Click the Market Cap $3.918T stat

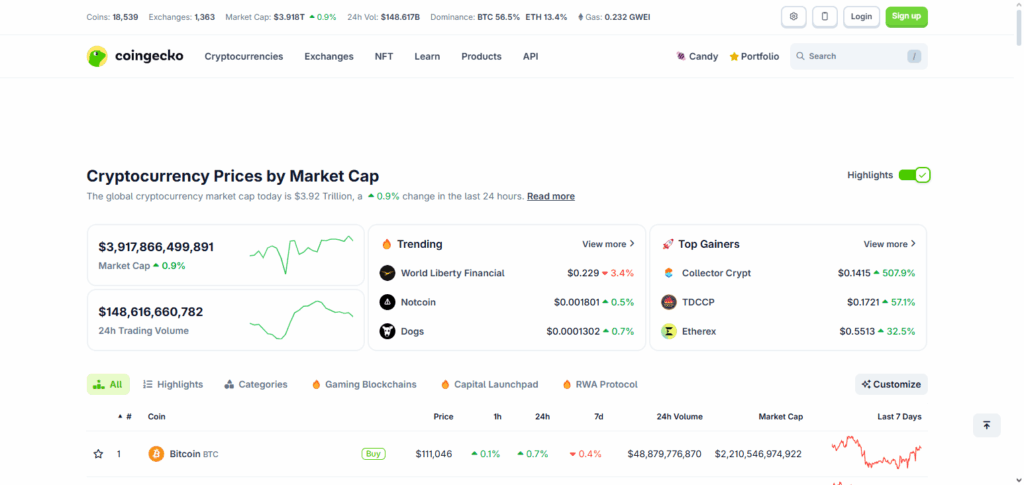[x=281, y=17]
